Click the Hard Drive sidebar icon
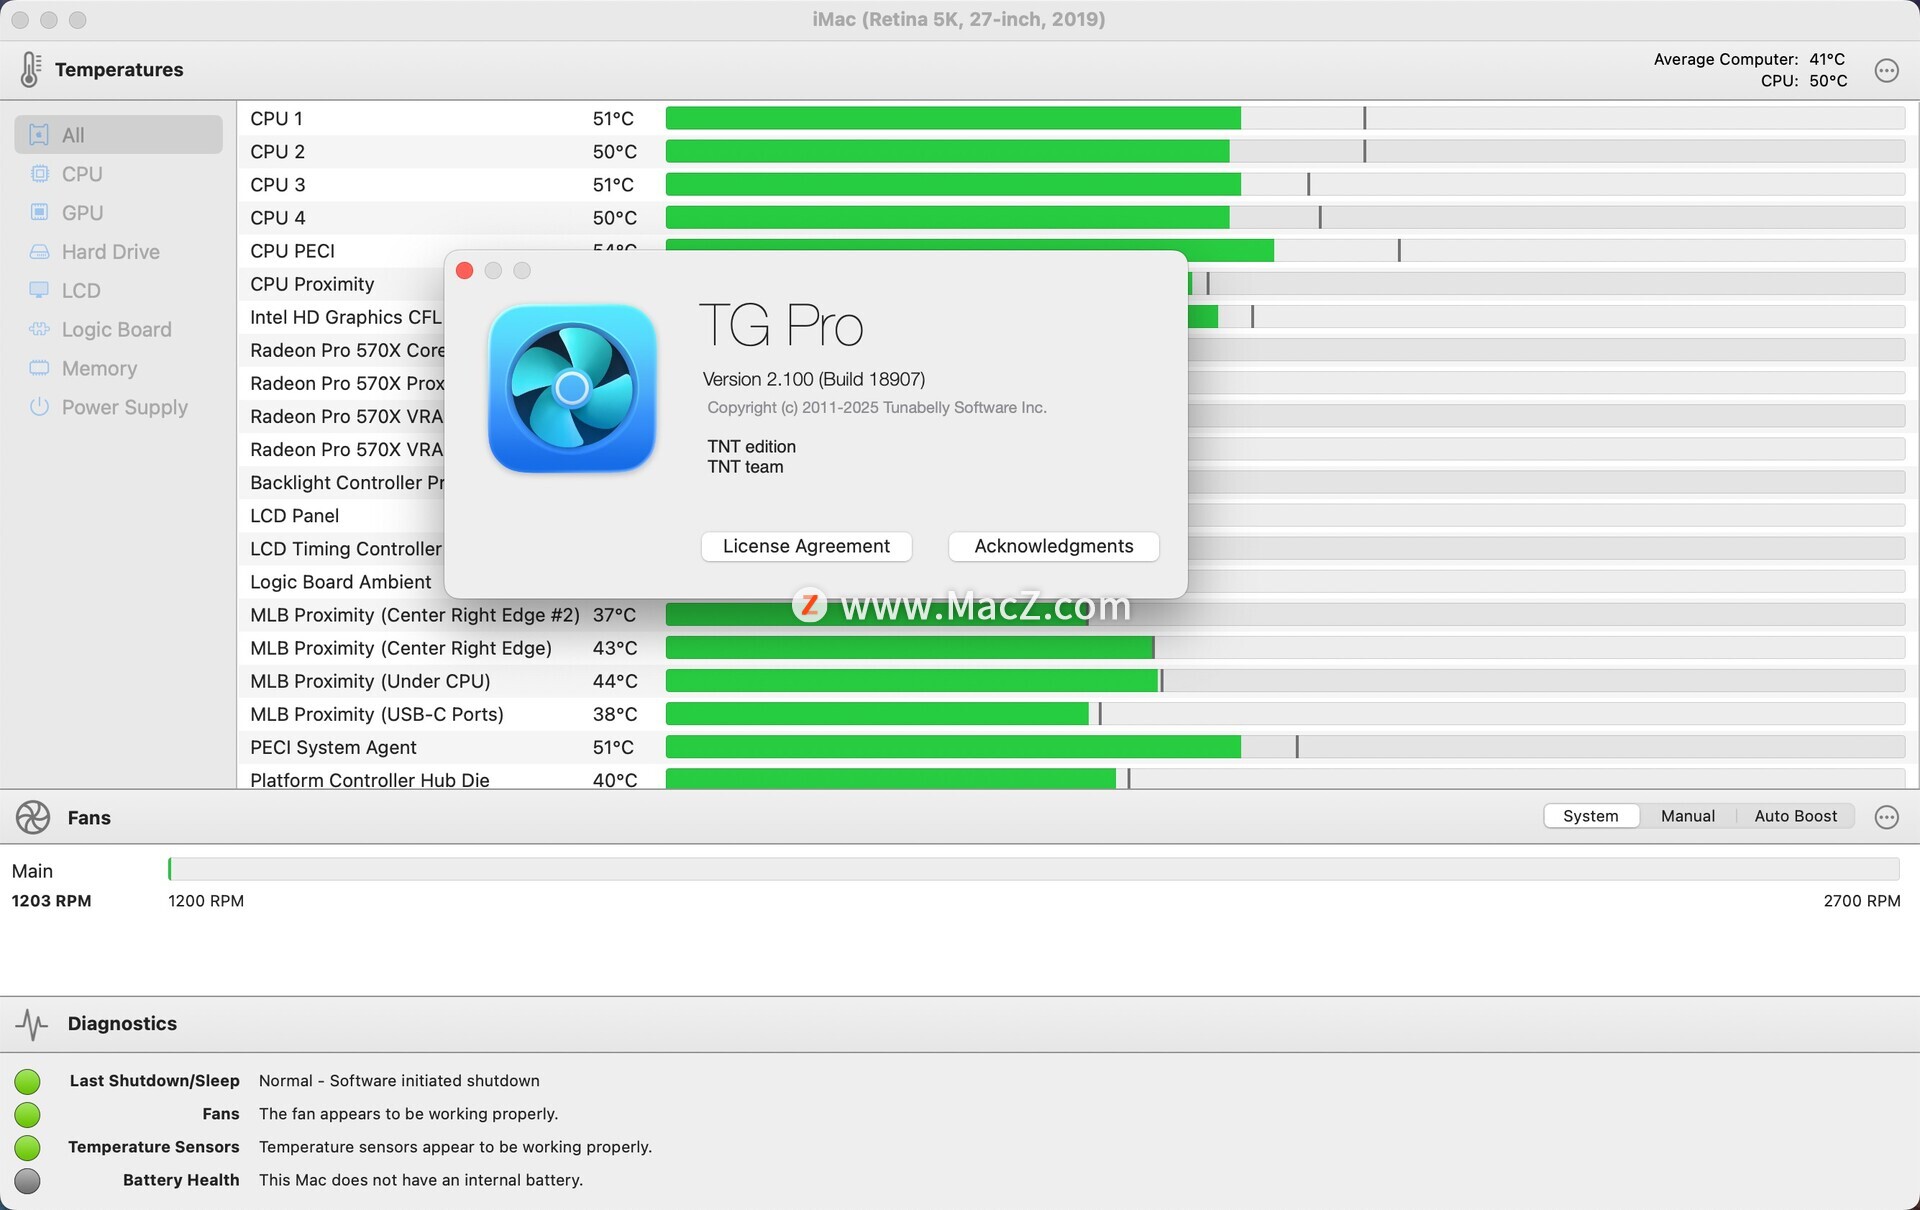Viewport: 1920px width, 1210px height. tap(39, 252)
